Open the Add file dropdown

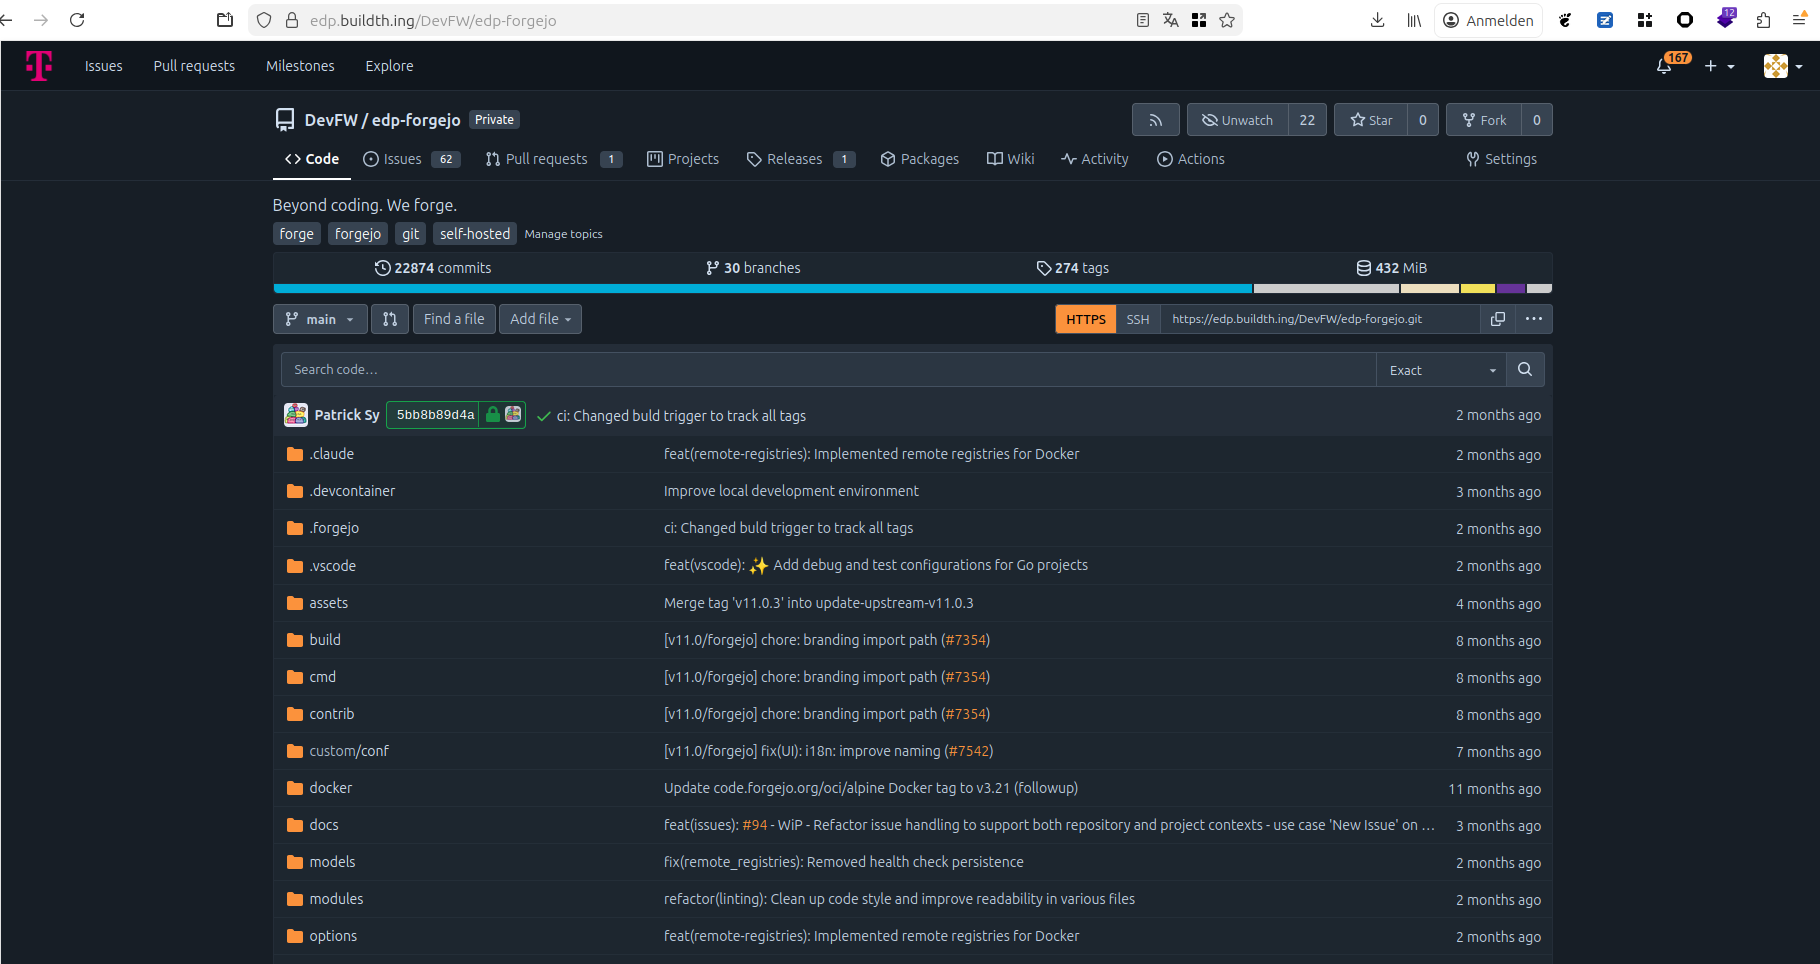tap(540, 319)
